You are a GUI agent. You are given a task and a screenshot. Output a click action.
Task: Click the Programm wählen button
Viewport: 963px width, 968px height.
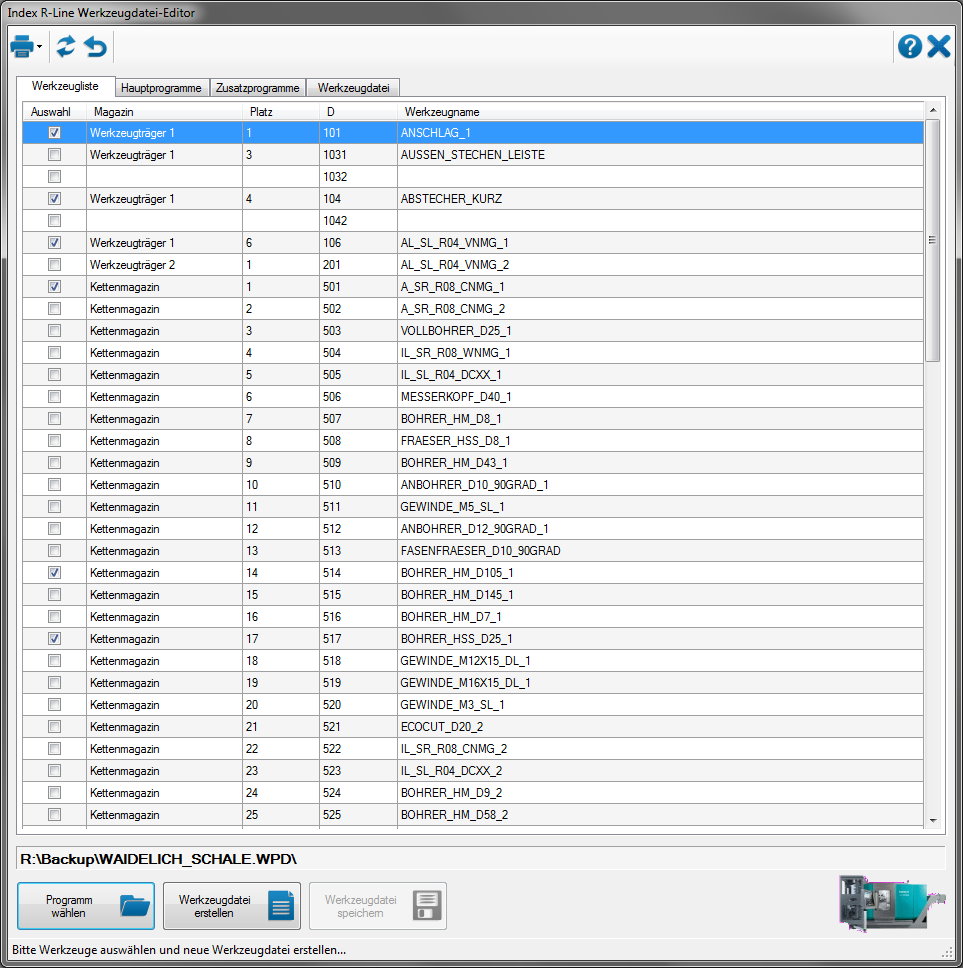[86, 906]
